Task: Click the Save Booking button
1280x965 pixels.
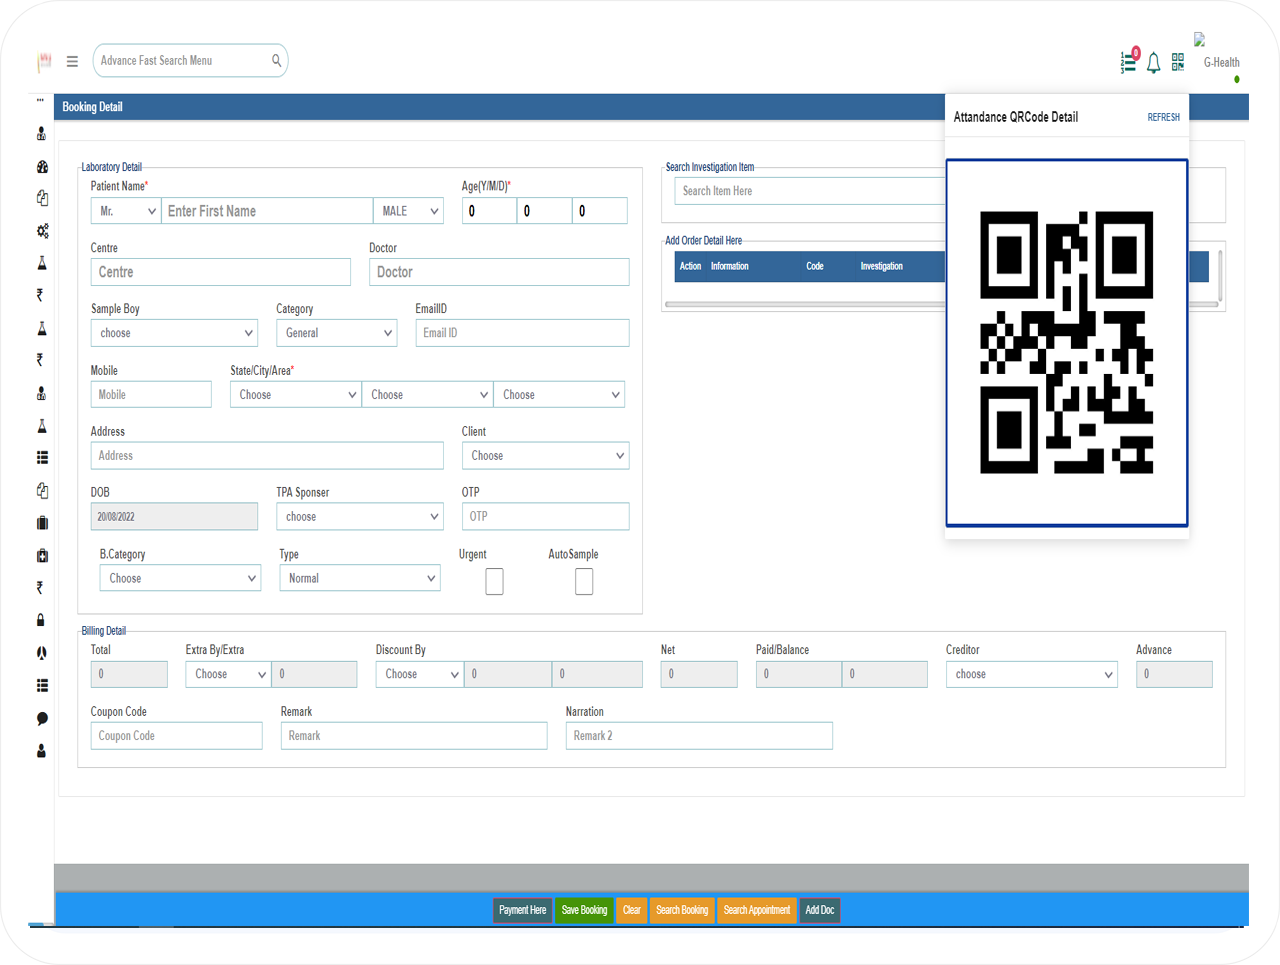Action: point(584,910)
